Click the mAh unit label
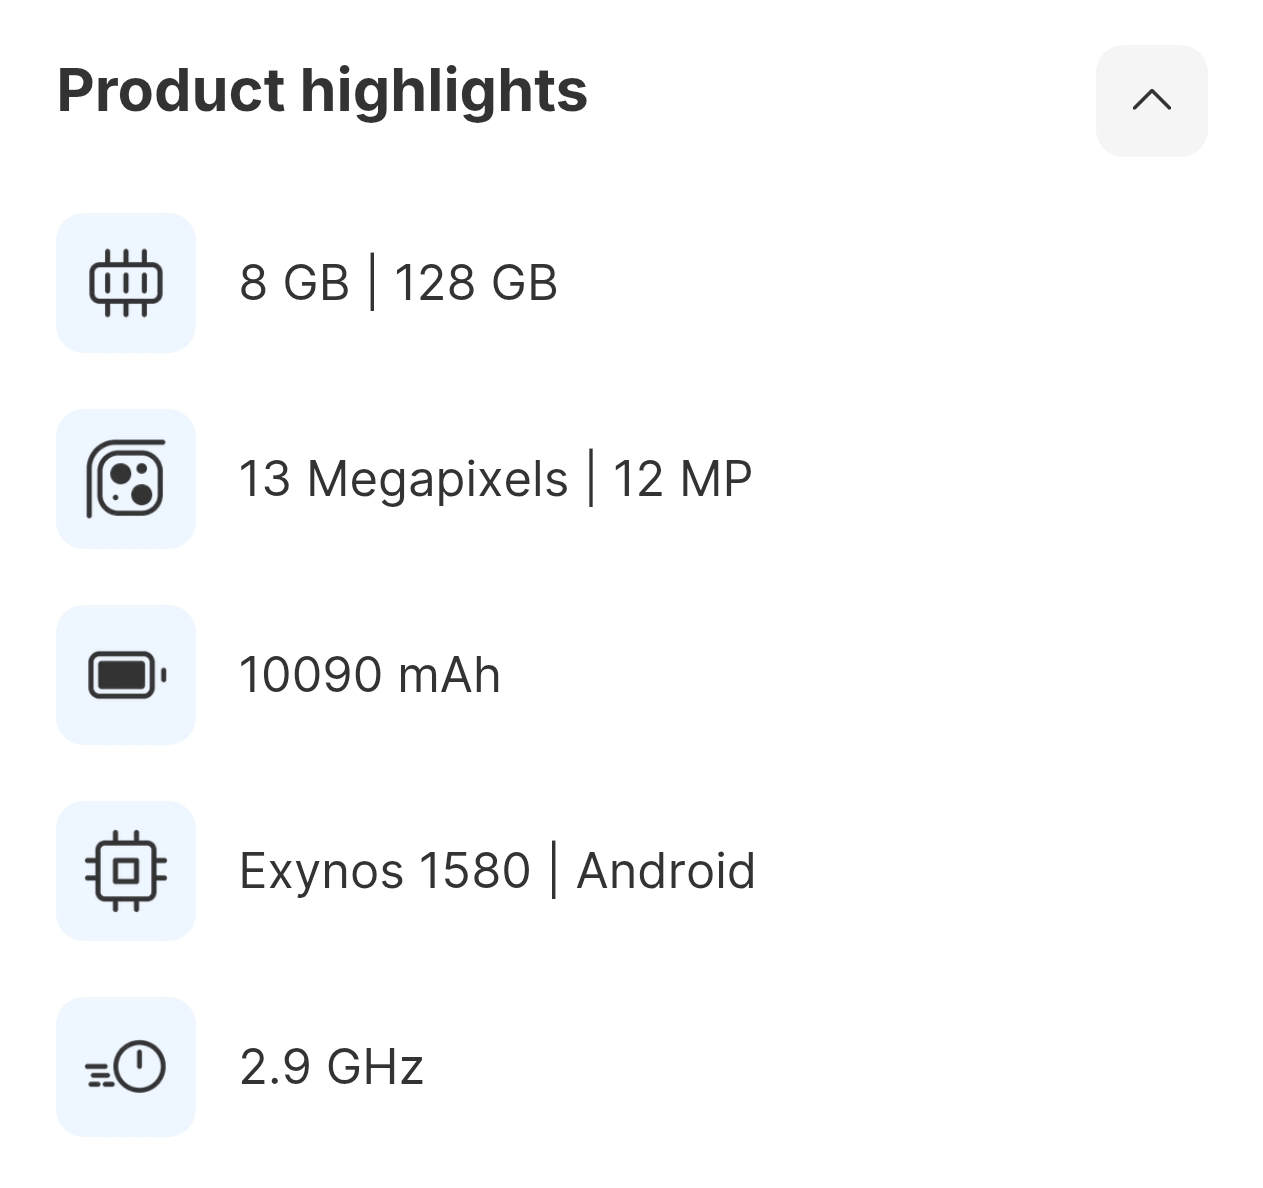1263x1188 pixels. (x=449, y=675)
